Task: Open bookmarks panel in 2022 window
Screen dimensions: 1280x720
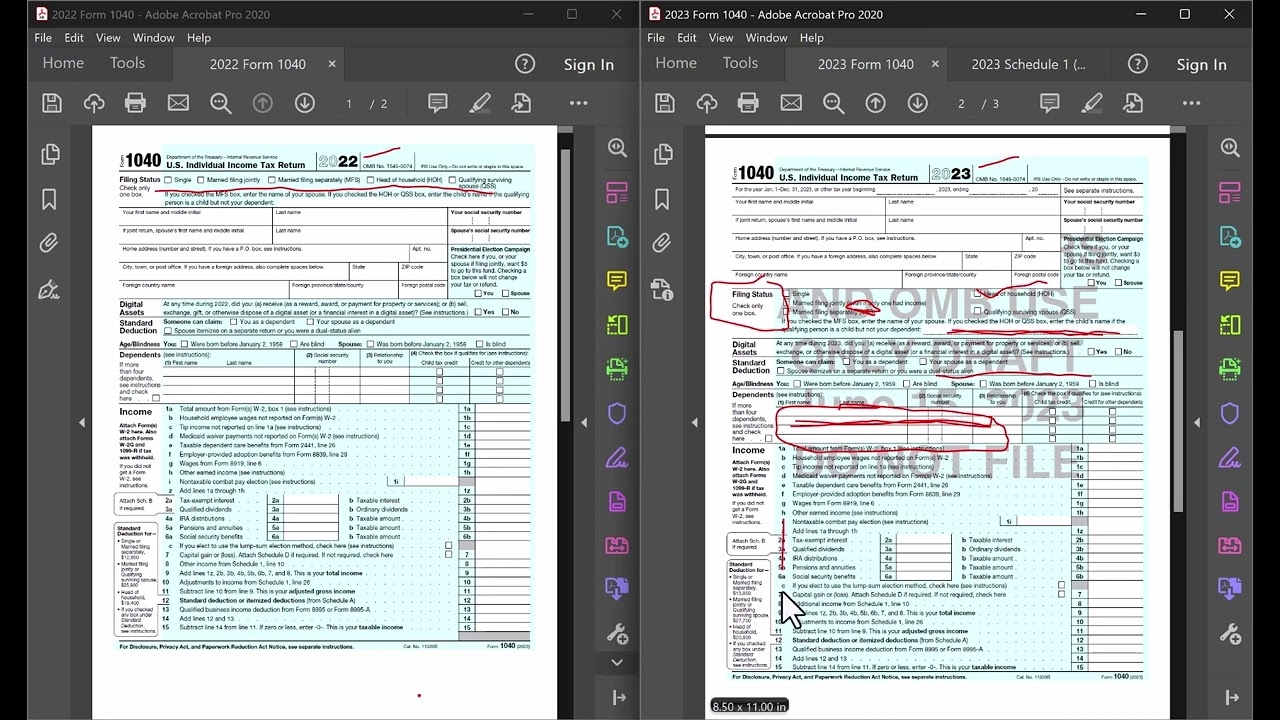Action: 49,199
